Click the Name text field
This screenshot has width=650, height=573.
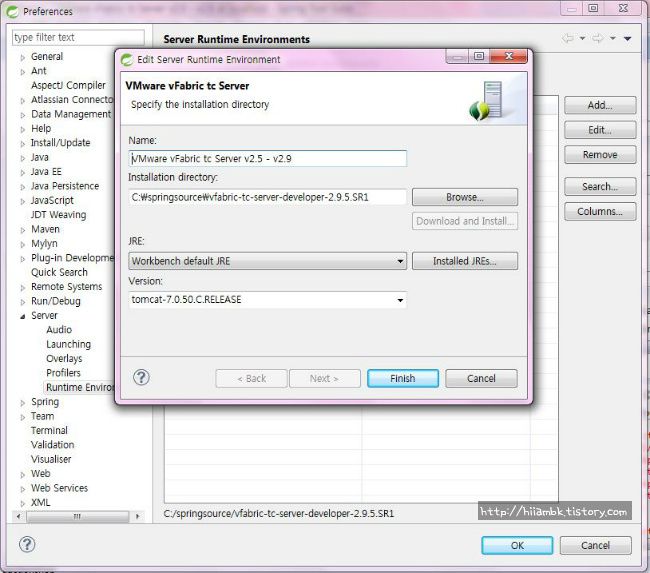(267, 159)
